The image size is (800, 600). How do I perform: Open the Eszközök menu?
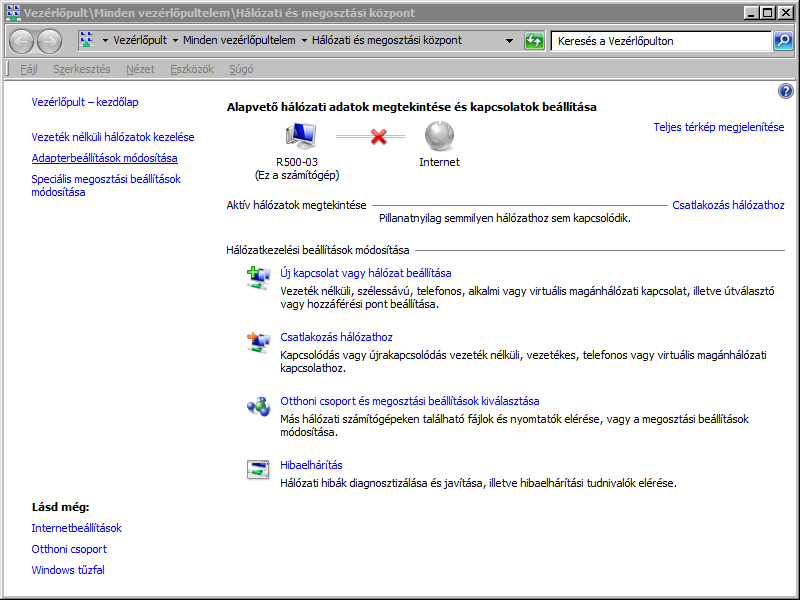pos(192,69)
